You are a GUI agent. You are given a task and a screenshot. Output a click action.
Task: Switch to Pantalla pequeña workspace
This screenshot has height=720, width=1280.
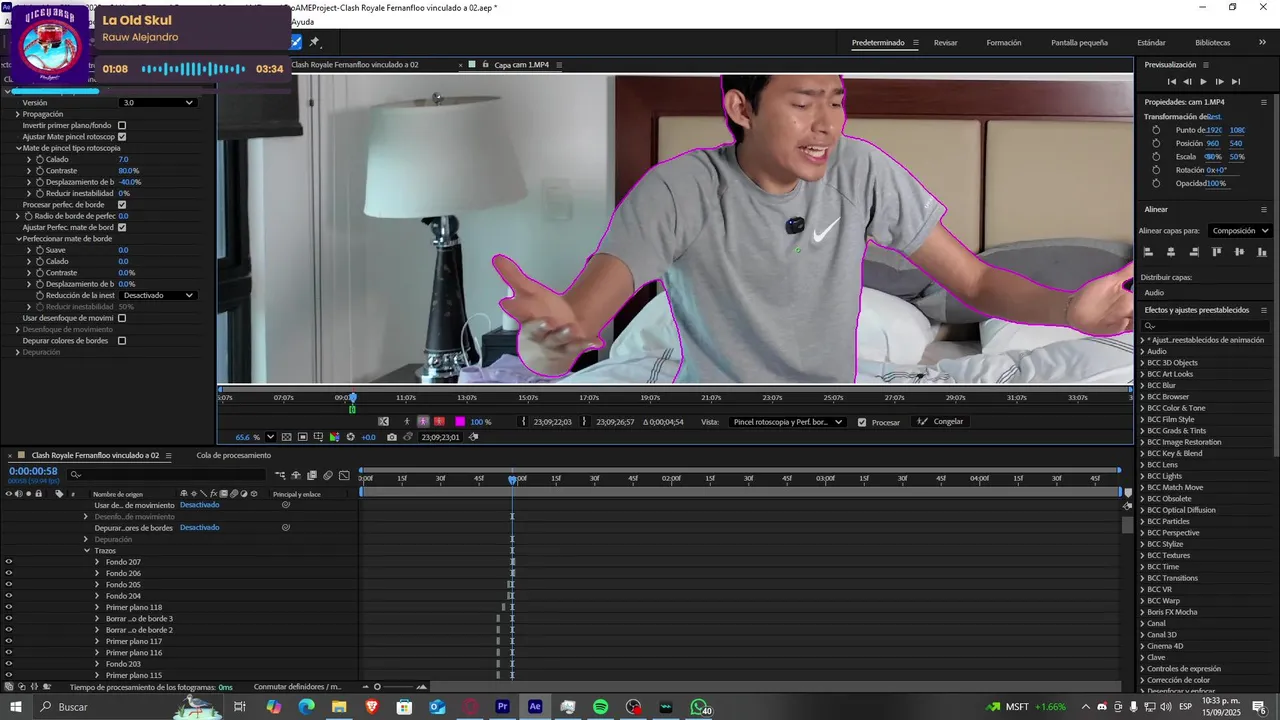(x=1079, y=43)
